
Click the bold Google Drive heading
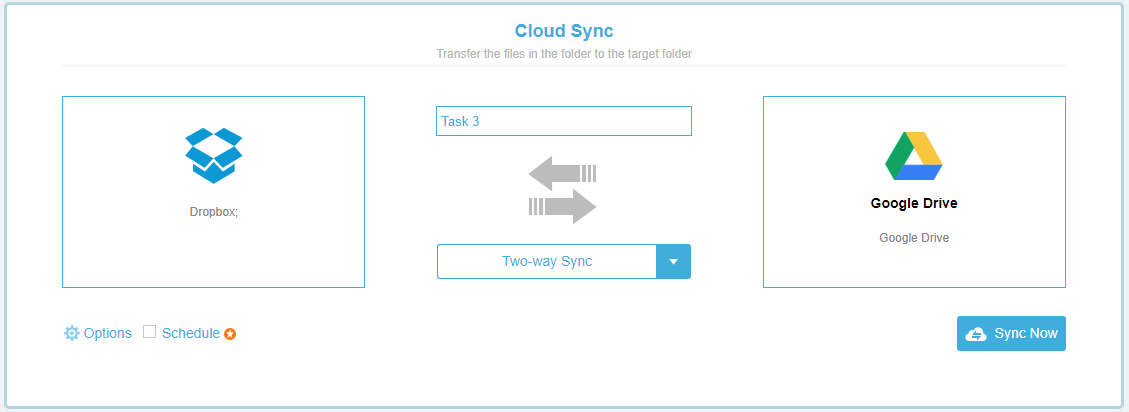pos(914,204)
